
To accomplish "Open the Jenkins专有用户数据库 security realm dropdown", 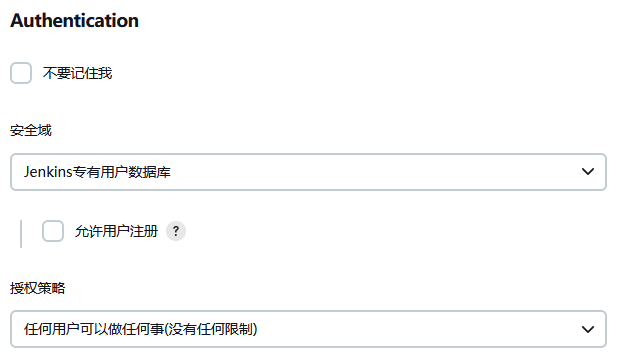I will click(x=308, y=172).
